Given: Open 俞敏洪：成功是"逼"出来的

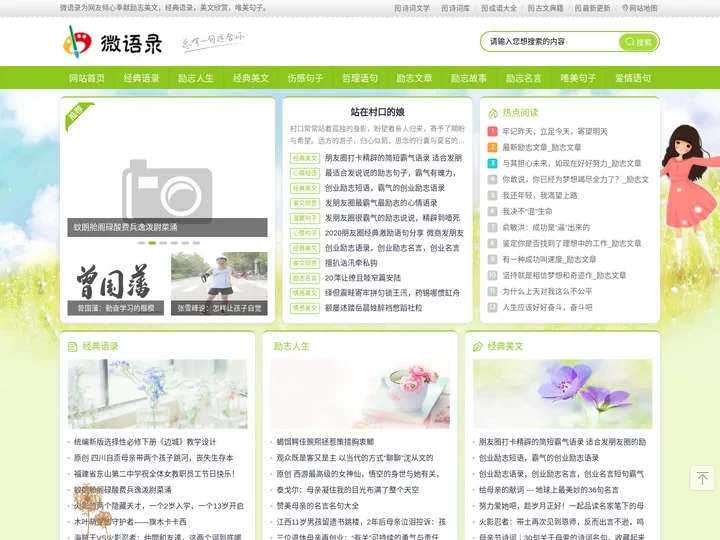Looking at the screenshot, I should (546, 227).
